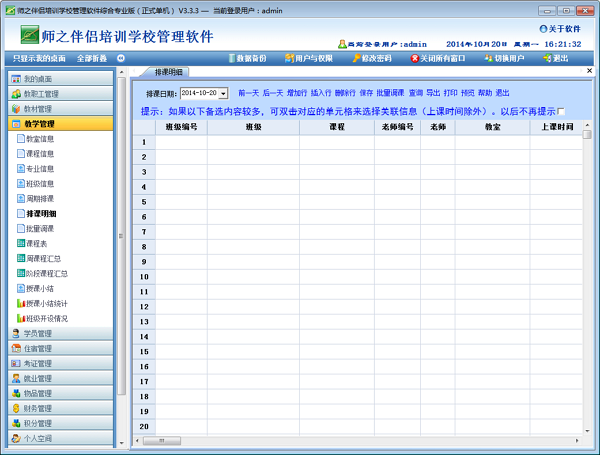Click 关闭所有窗口 to close all windows
This screenshot has width=600, height=455.
(x=438, y=58)
